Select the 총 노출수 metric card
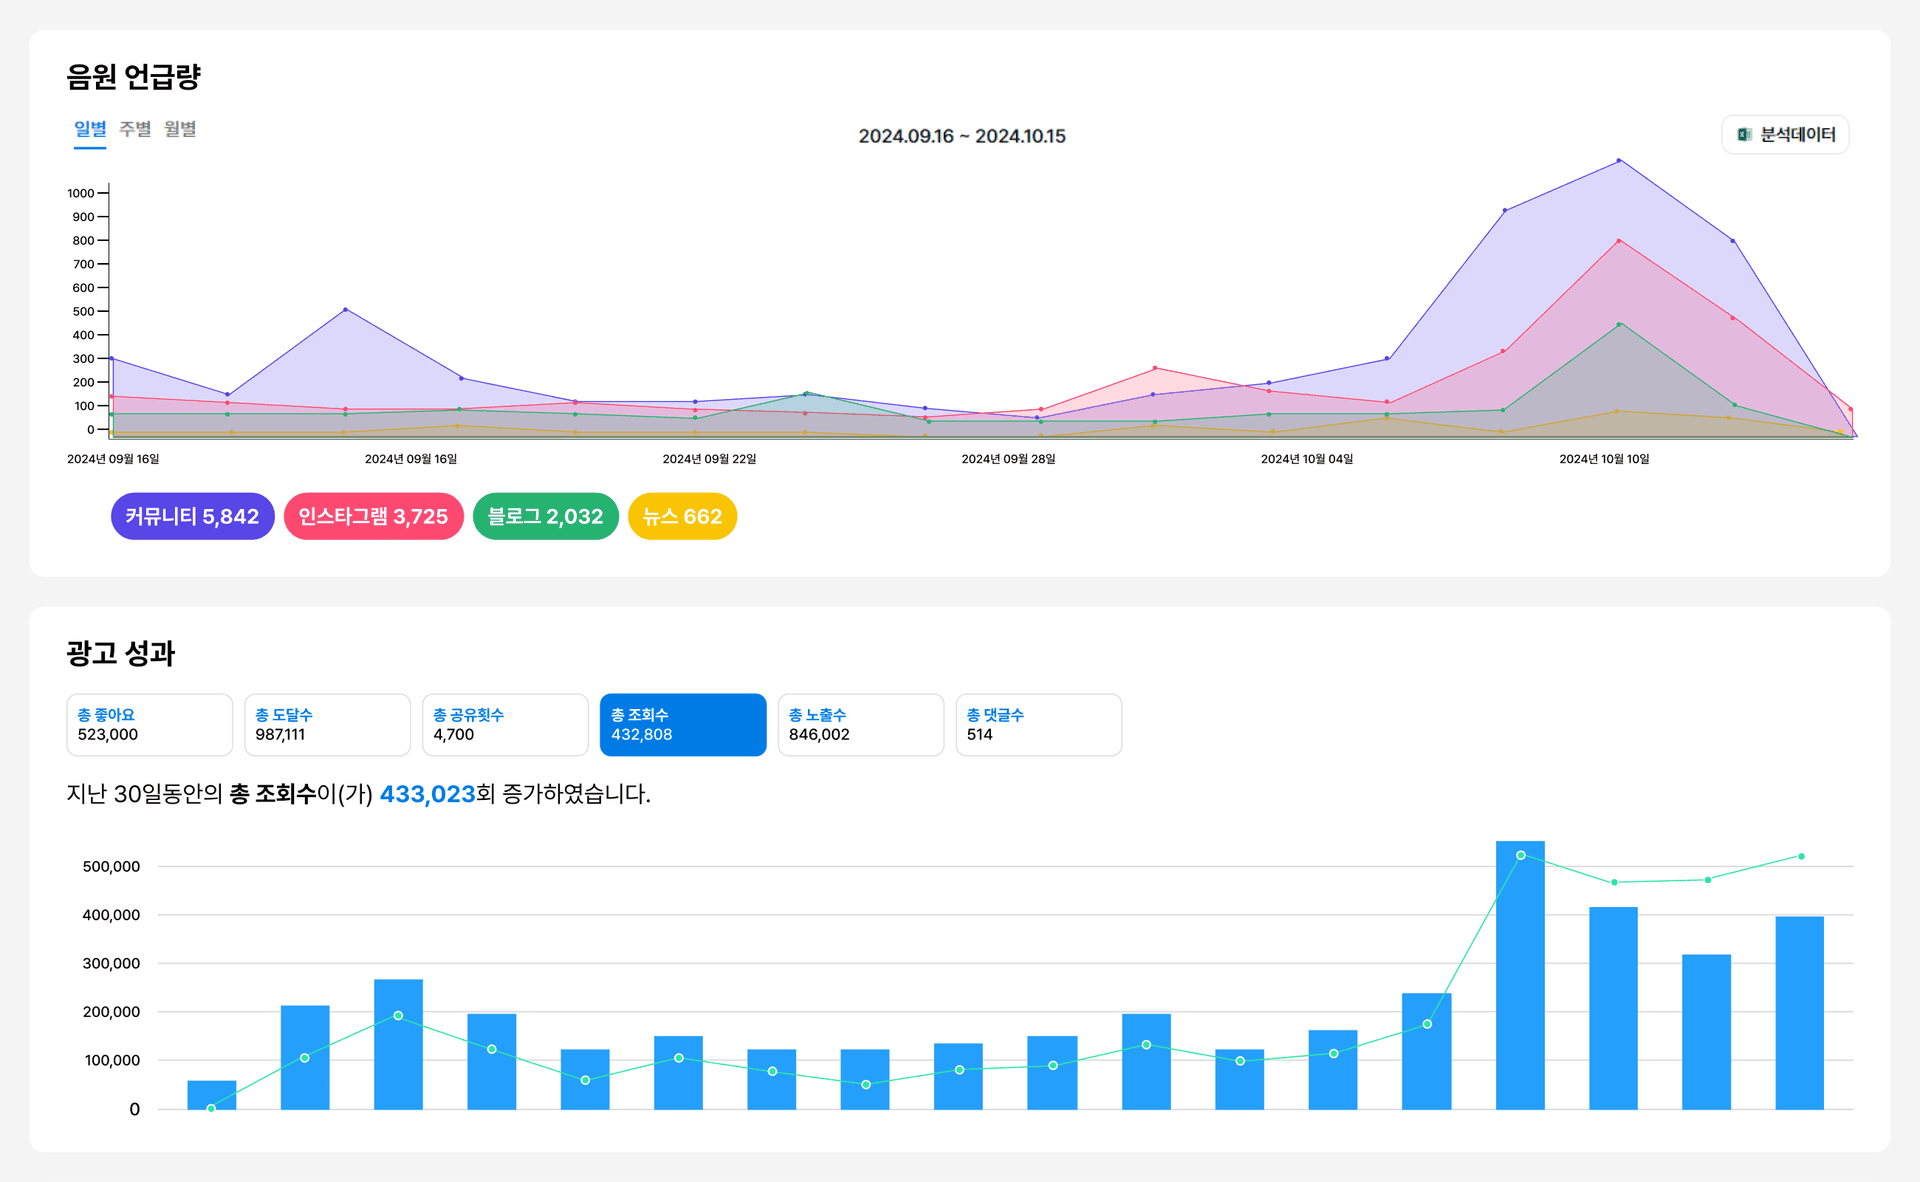This screenshot has height=1182, width=1920. click(861, 725)
